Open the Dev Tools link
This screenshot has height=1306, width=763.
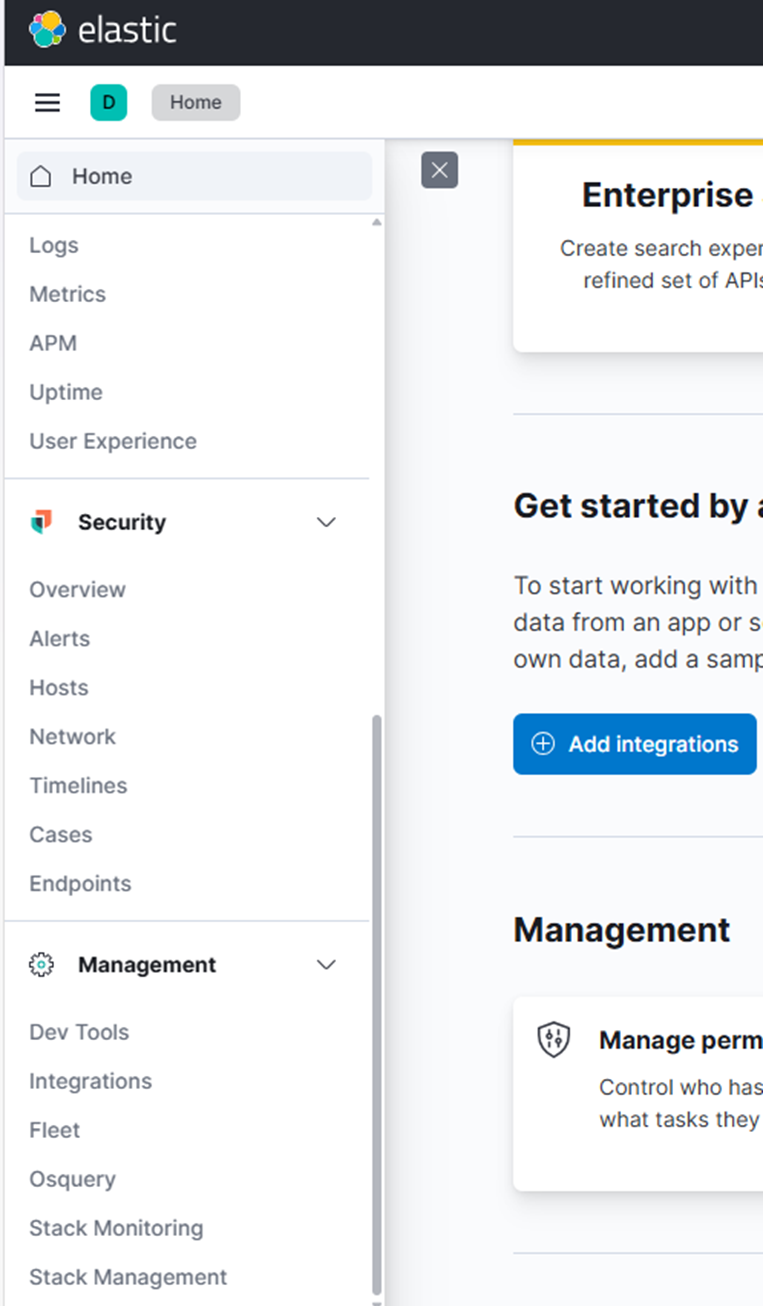click(x=79, y=1032)
